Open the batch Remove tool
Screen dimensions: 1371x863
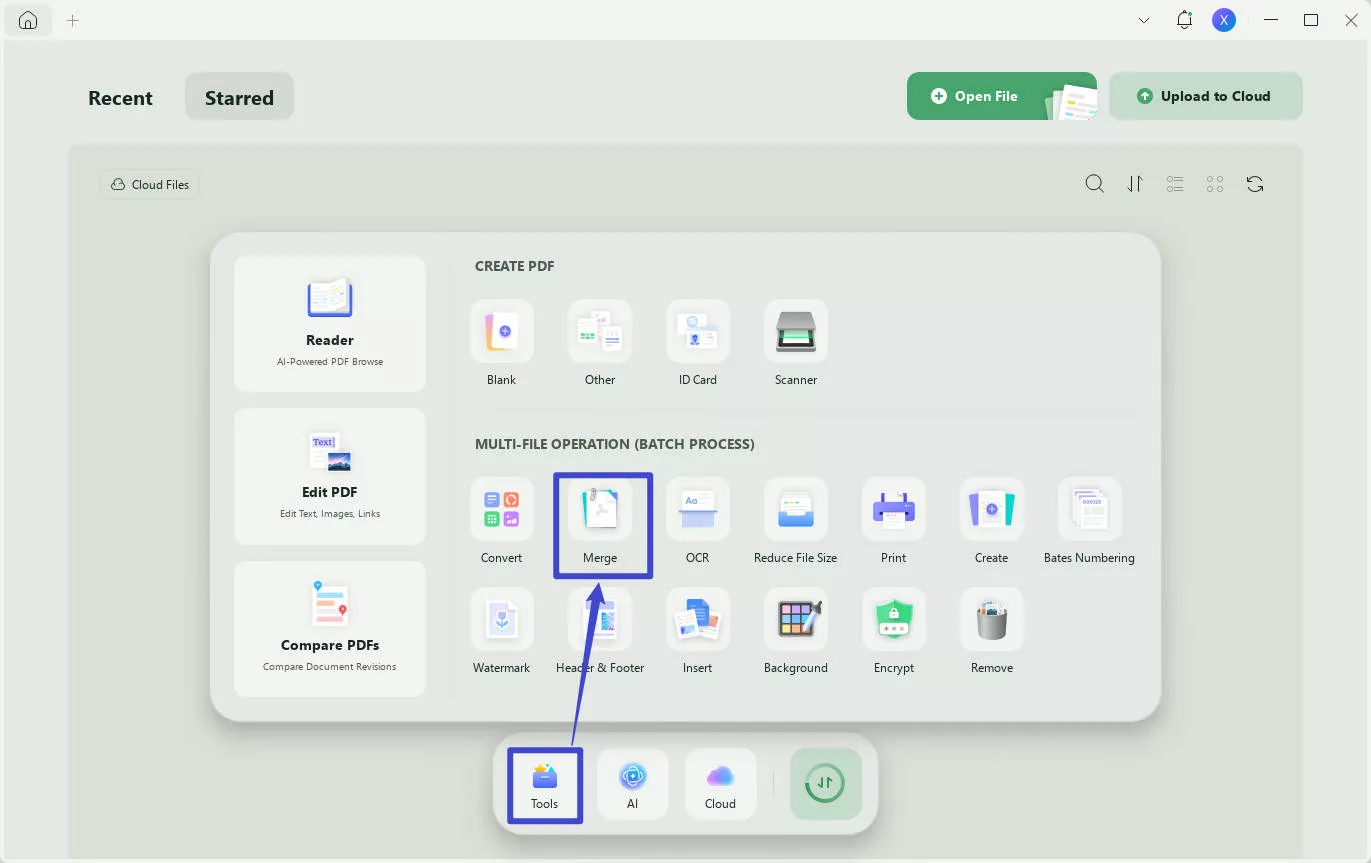point(992,630)
